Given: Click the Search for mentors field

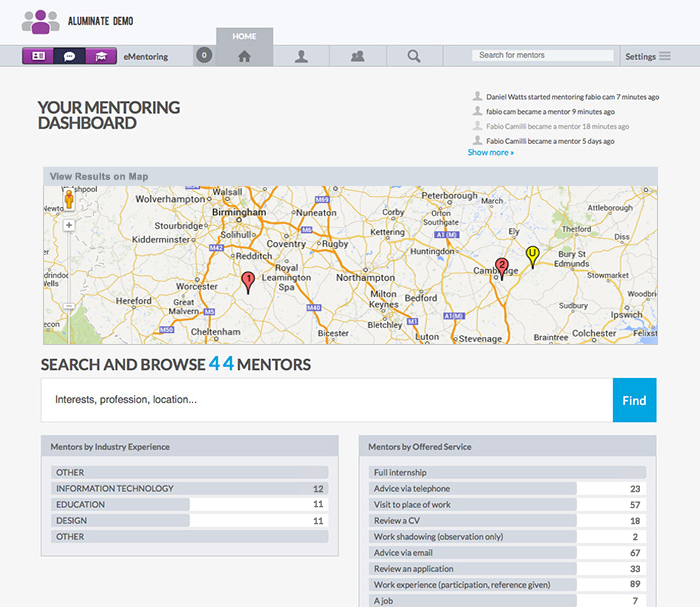Looking at the screenshot, I should [x=543, y=56].
